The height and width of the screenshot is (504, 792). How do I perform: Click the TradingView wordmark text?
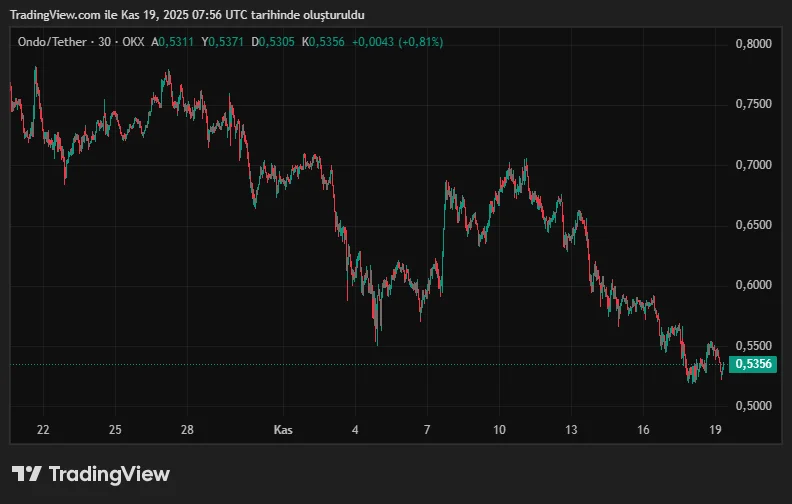[109, 474]
